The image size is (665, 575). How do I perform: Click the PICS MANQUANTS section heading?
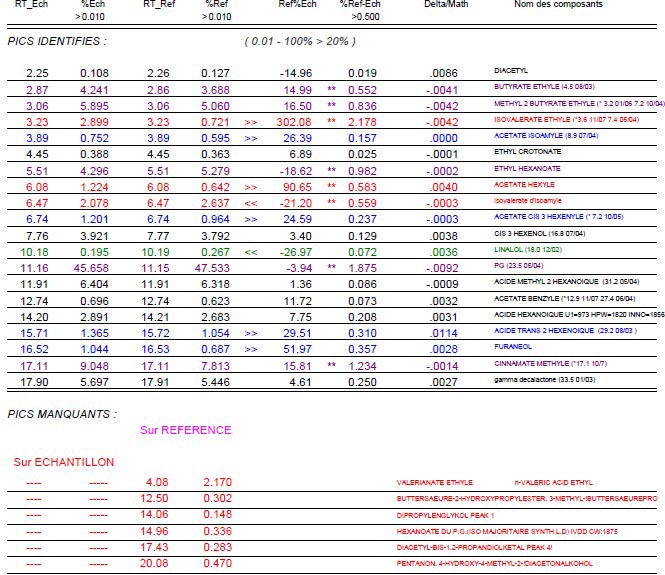click(x=62, y=414)
